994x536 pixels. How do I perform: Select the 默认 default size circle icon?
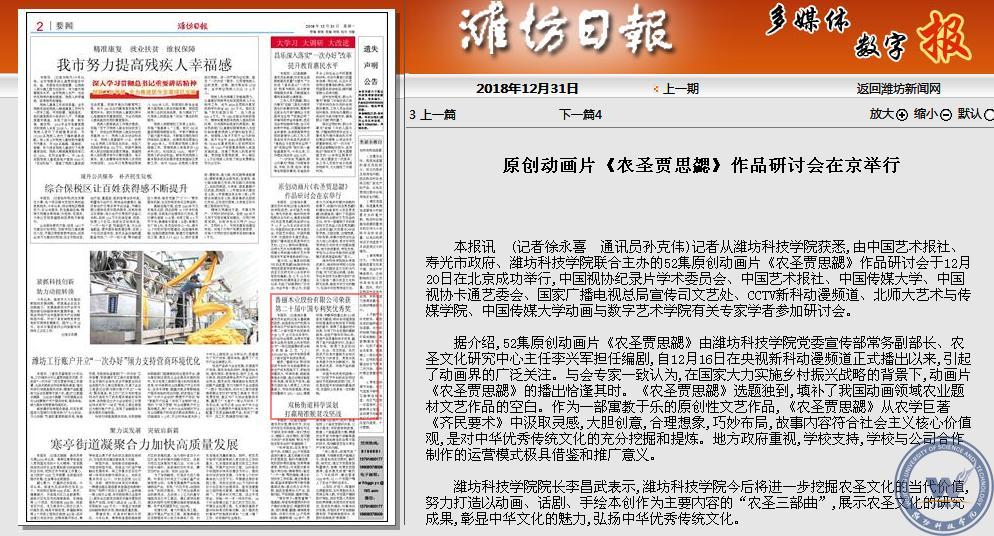pyautogui.click(x=989, y=115)
